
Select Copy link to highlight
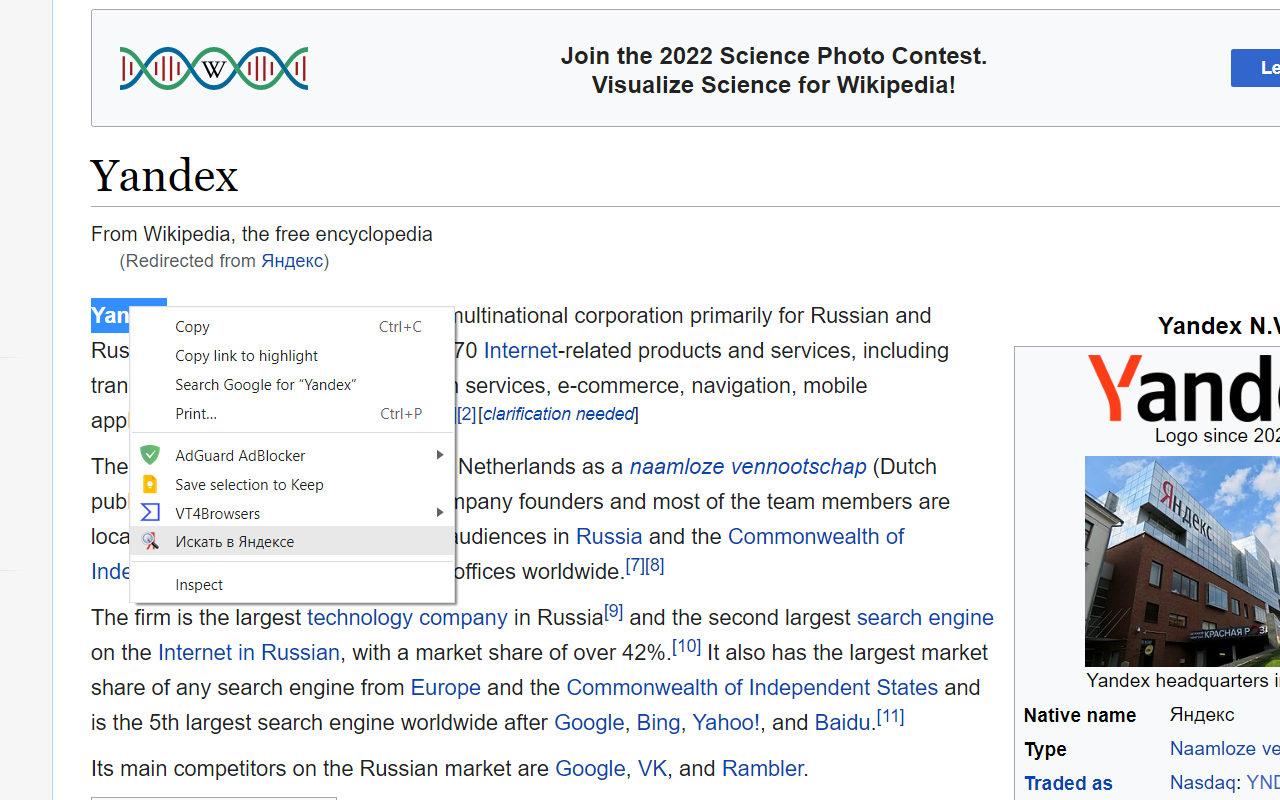click(292, 355)
